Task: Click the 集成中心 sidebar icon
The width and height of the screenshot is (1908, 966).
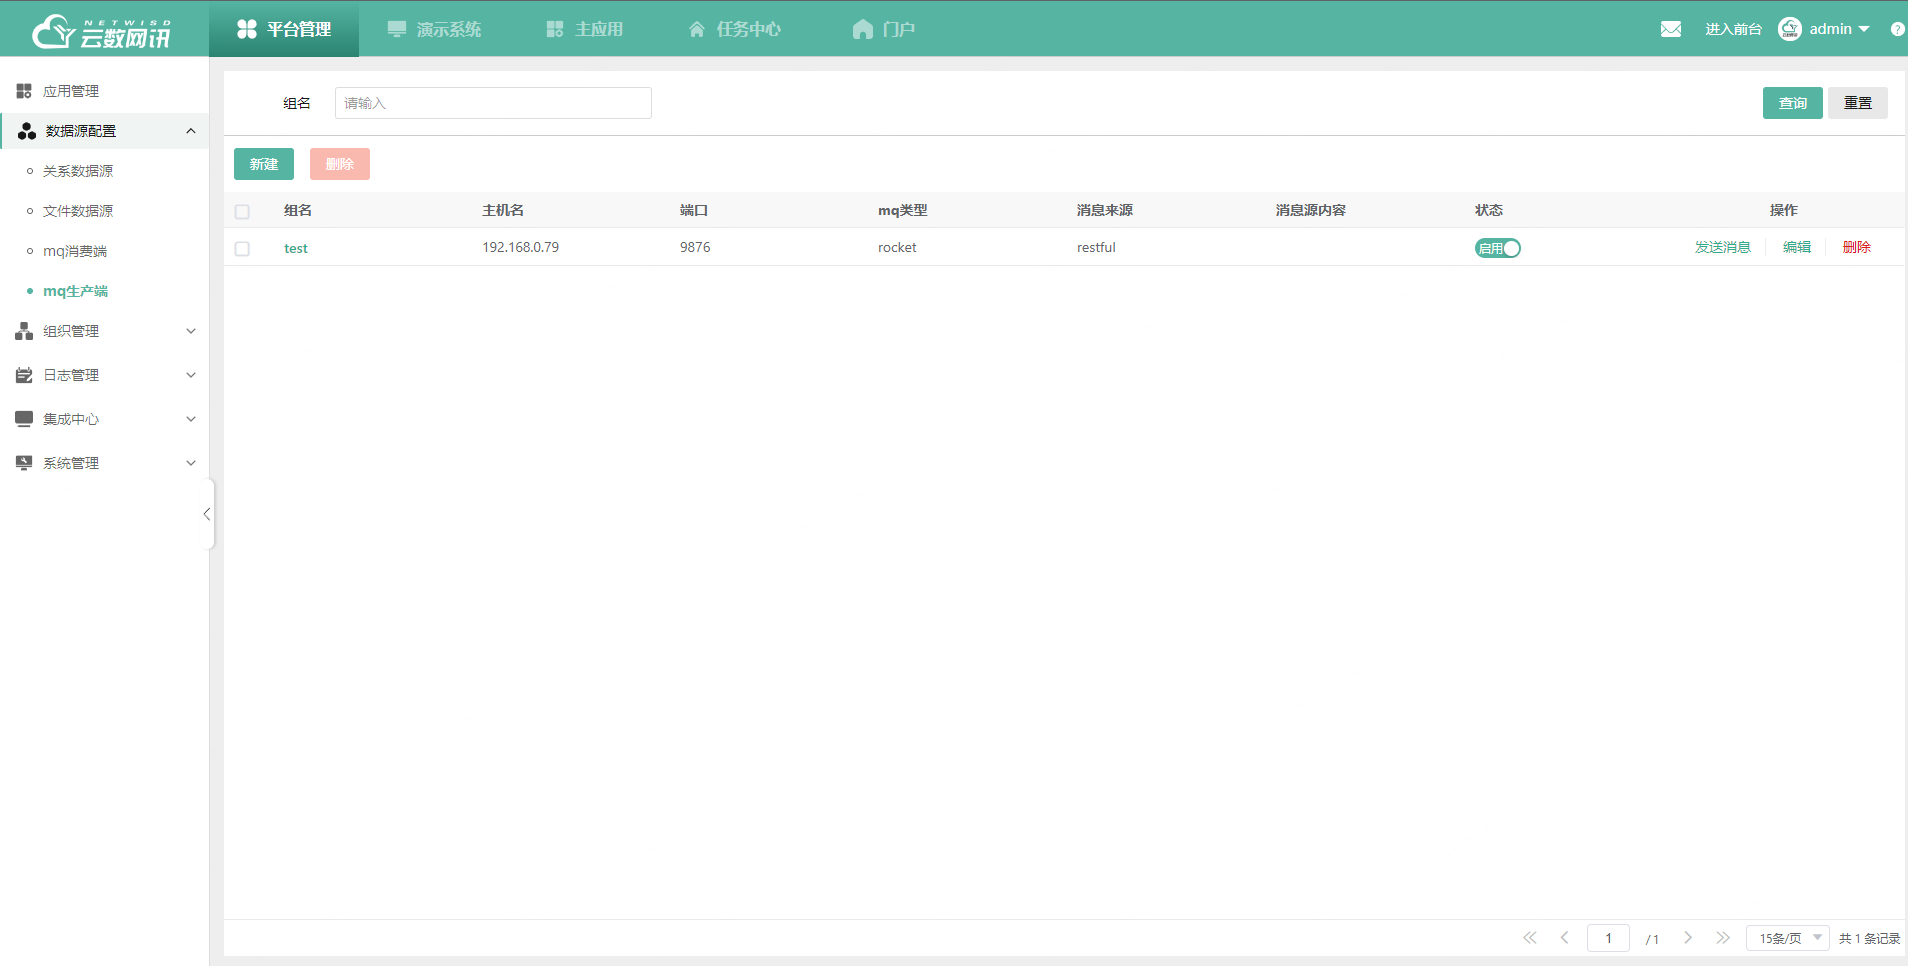Action: point(24,419)
